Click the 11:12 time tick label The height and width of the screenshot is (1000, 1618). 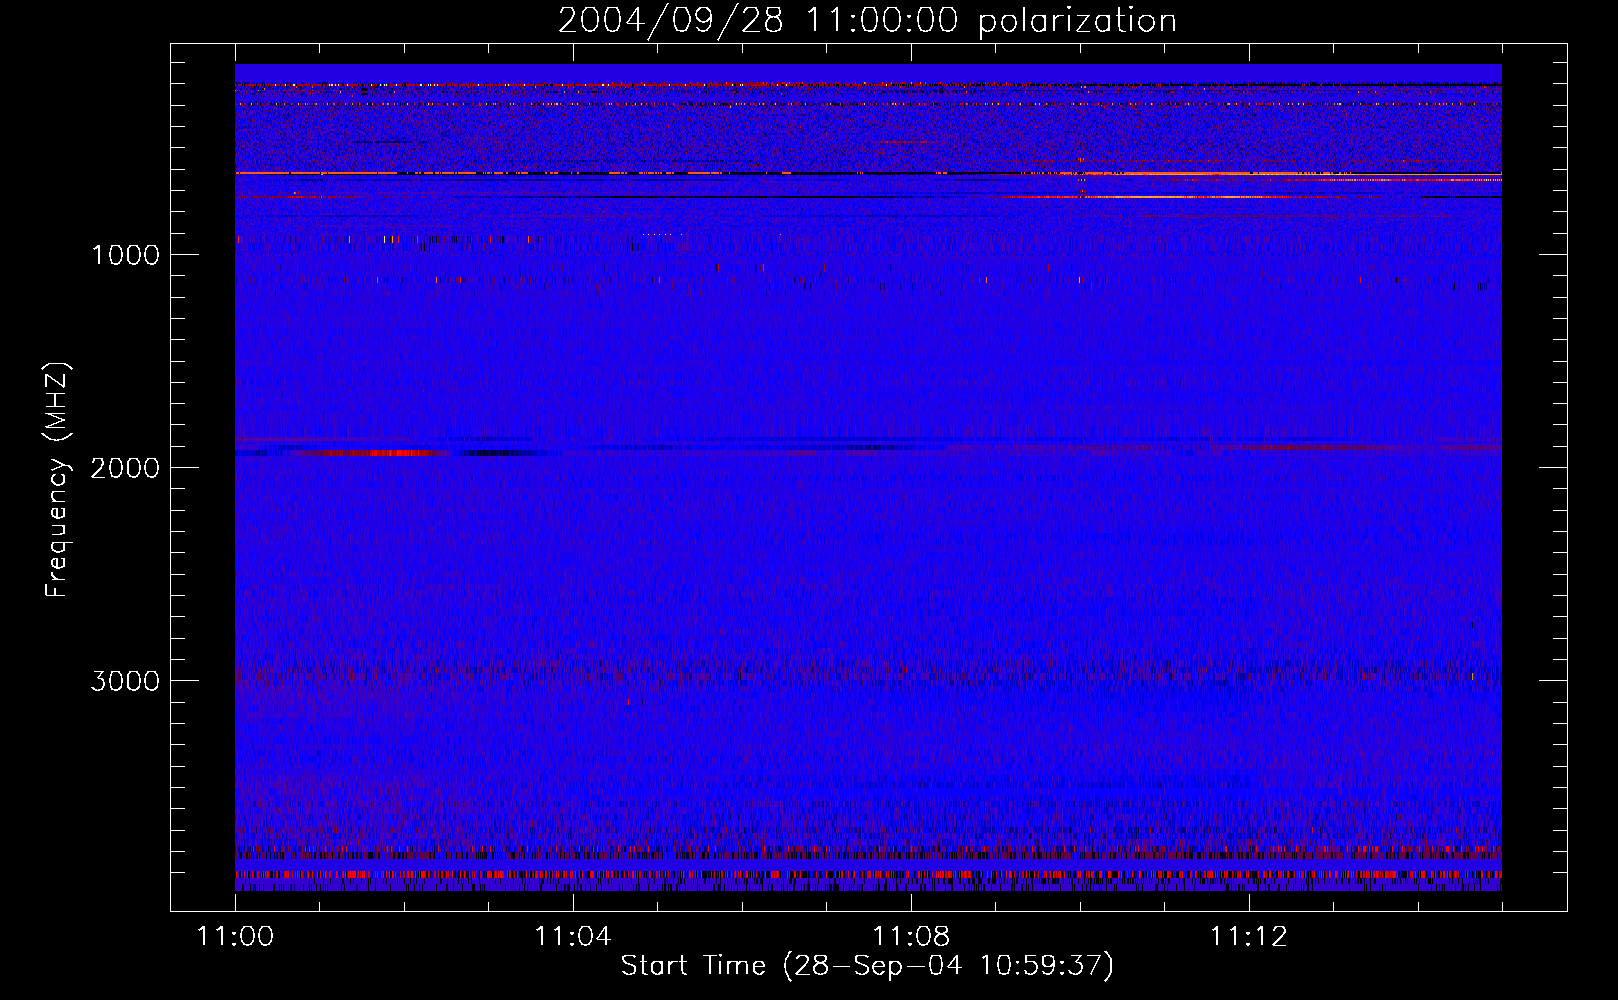pyautogui.click(x=1249, y=937)
